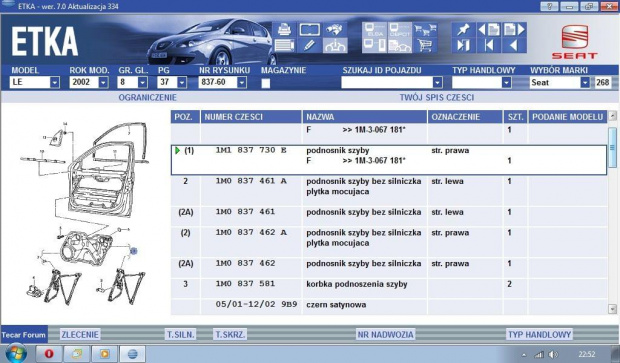Expand the TYP HANDLOWY dropdown in the top bar
620x363 pixels.
click(507, 82)
